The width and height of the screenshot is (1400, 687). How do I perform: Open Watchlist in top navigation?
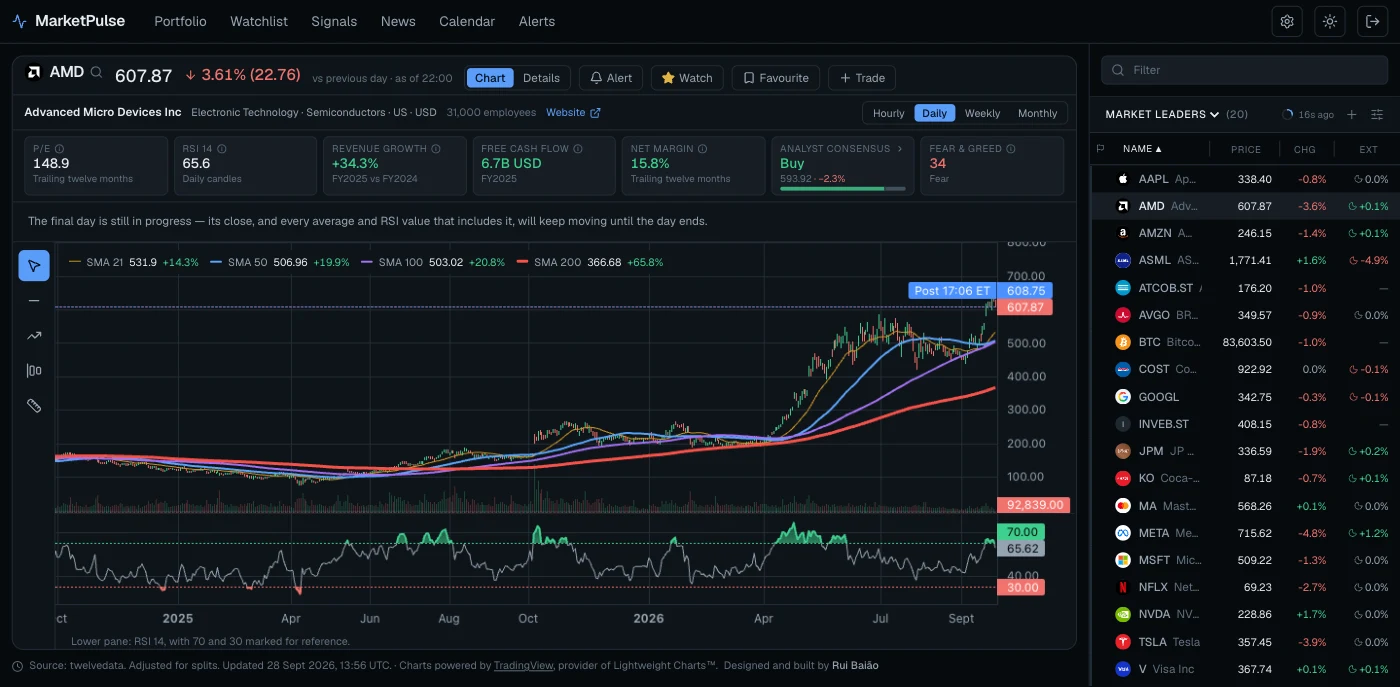[259, 21]
